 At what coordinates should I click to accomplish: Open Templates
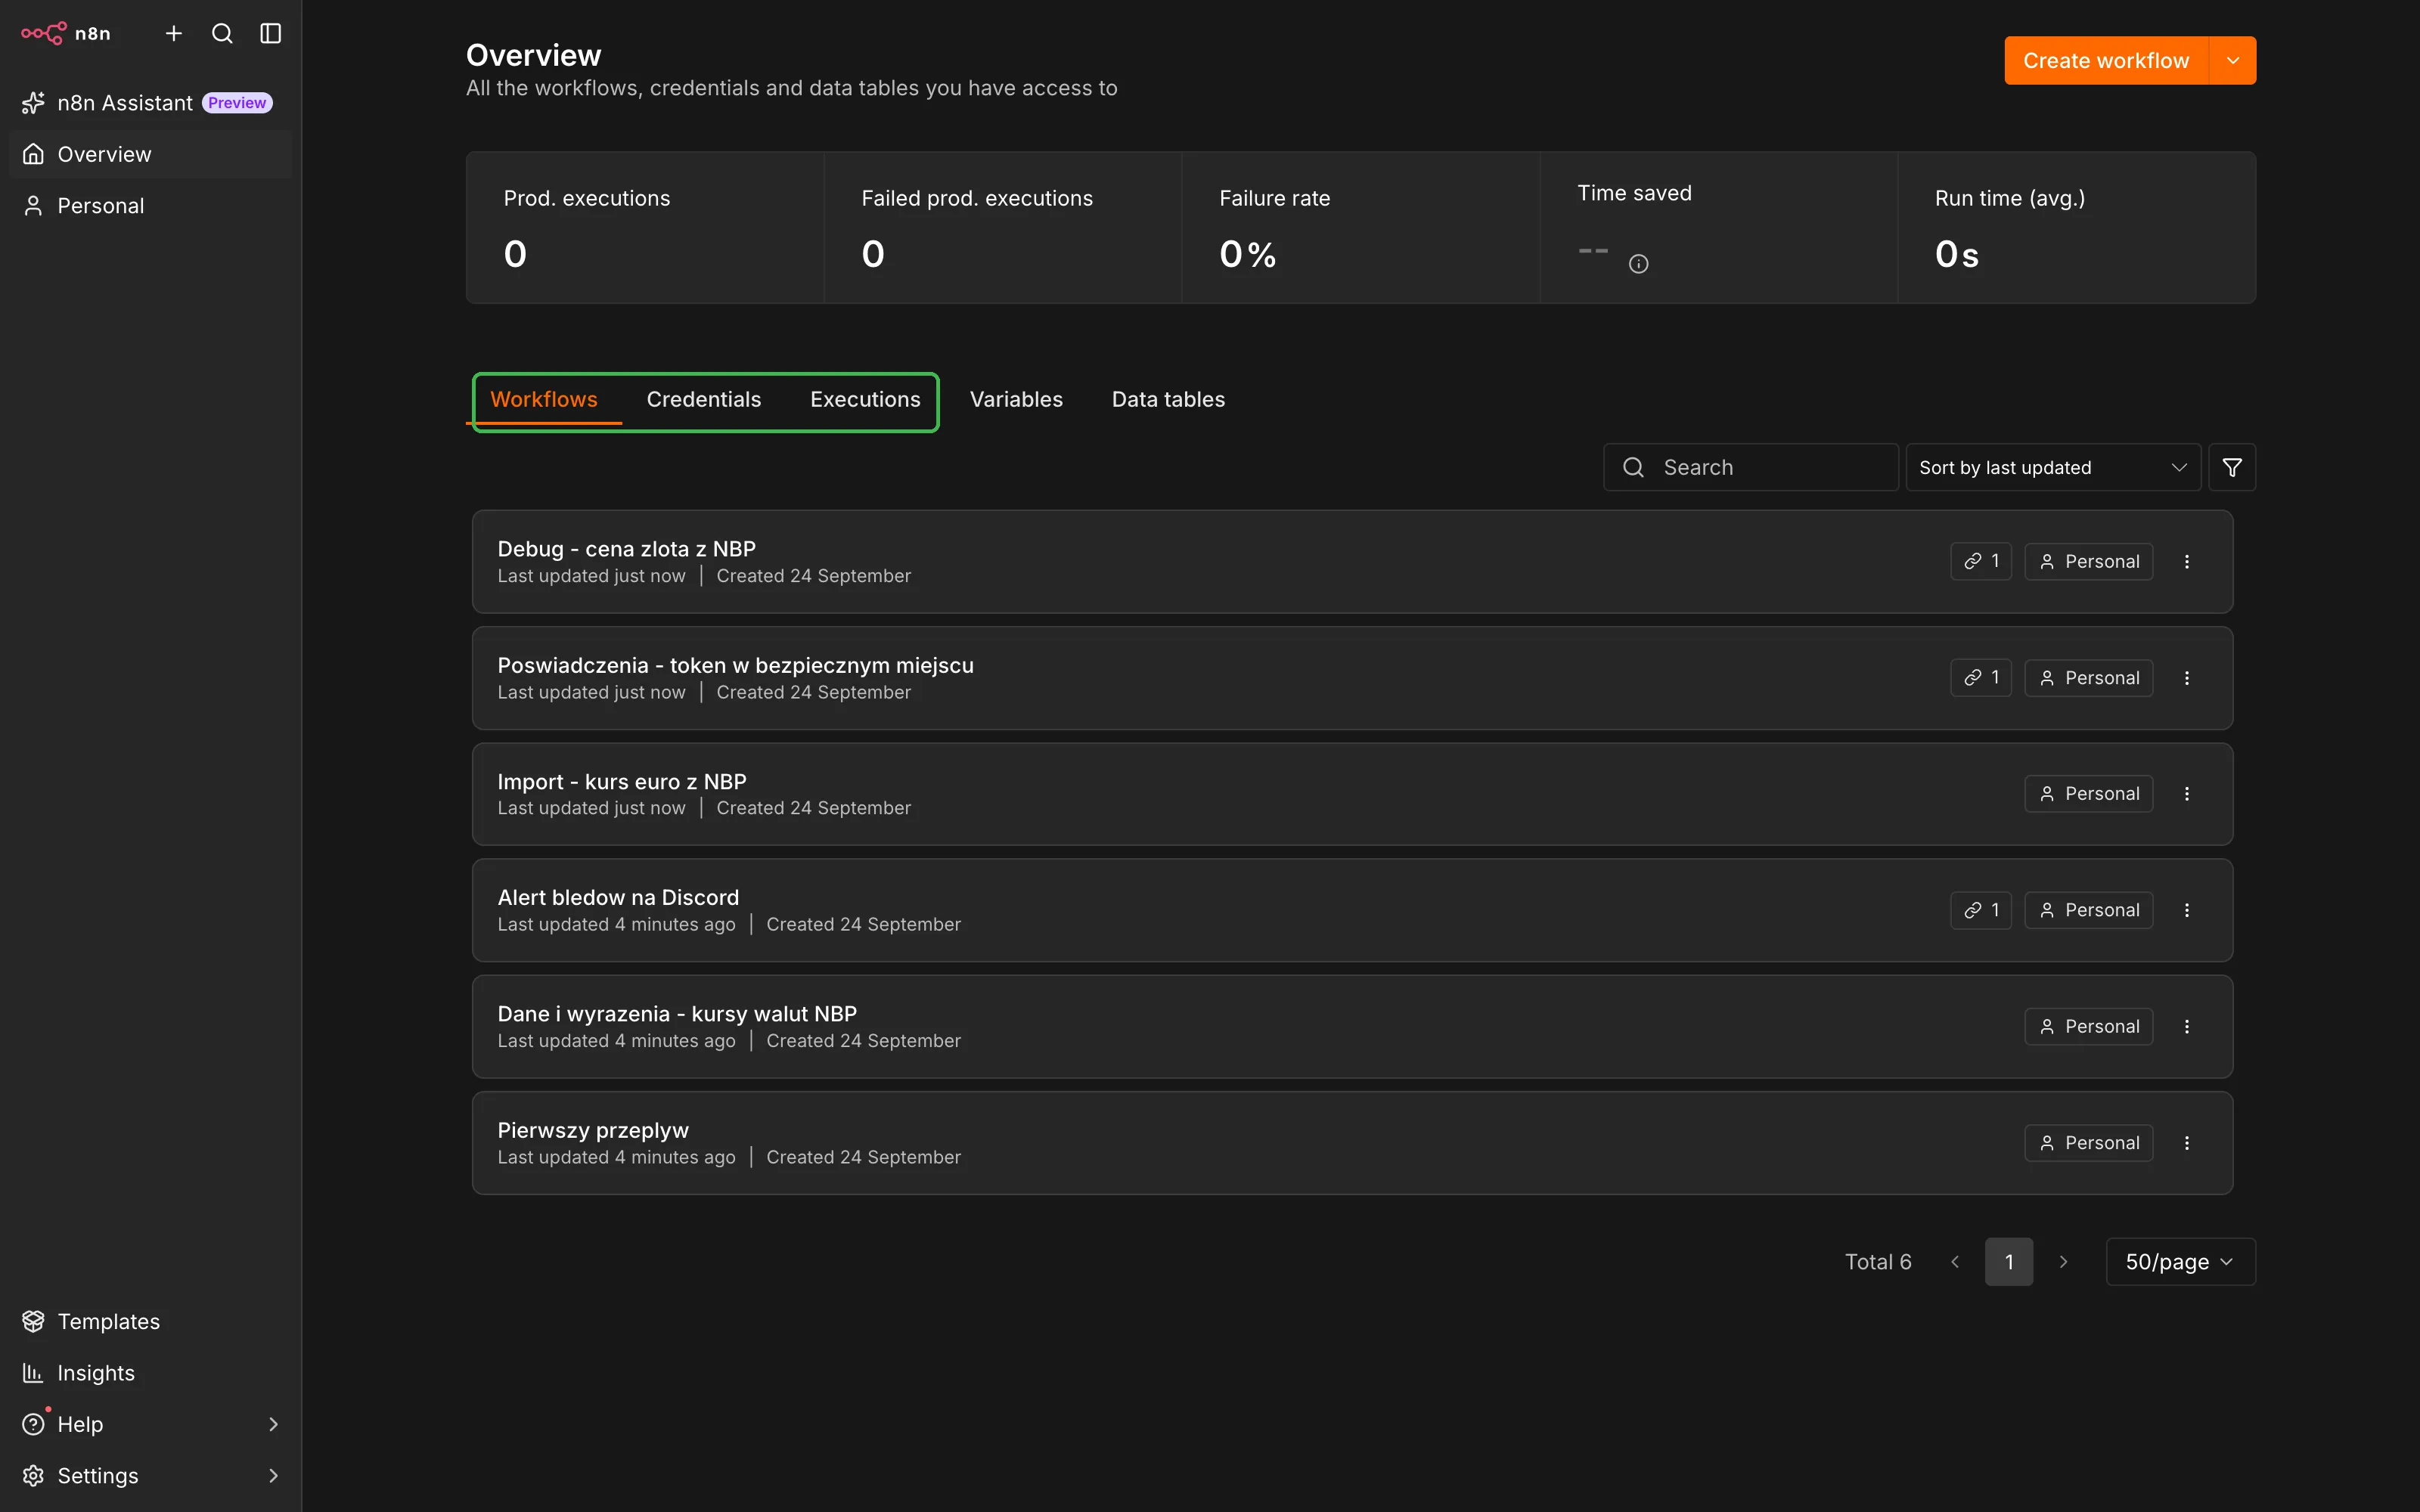click(x=150, y=1321)
